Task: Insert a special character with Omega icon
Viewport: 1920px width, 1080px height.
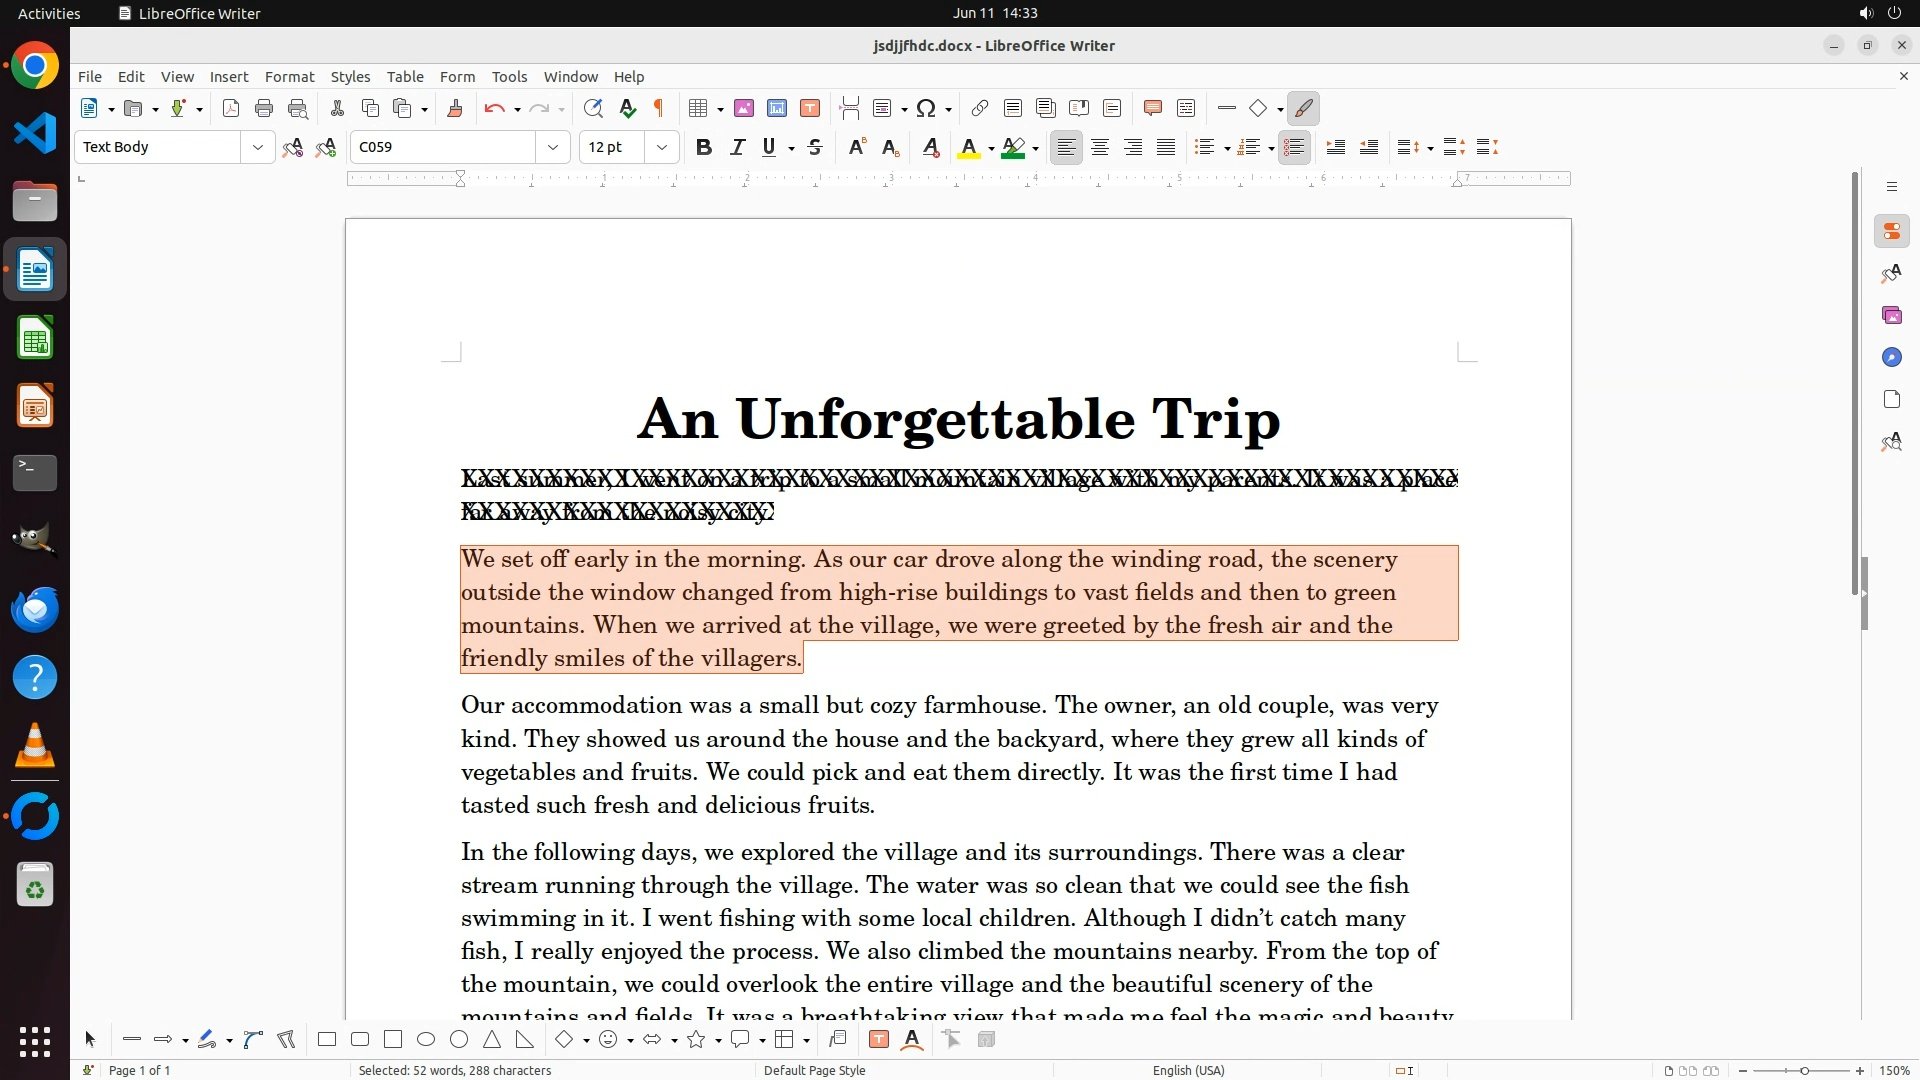Action: [926, 108]
